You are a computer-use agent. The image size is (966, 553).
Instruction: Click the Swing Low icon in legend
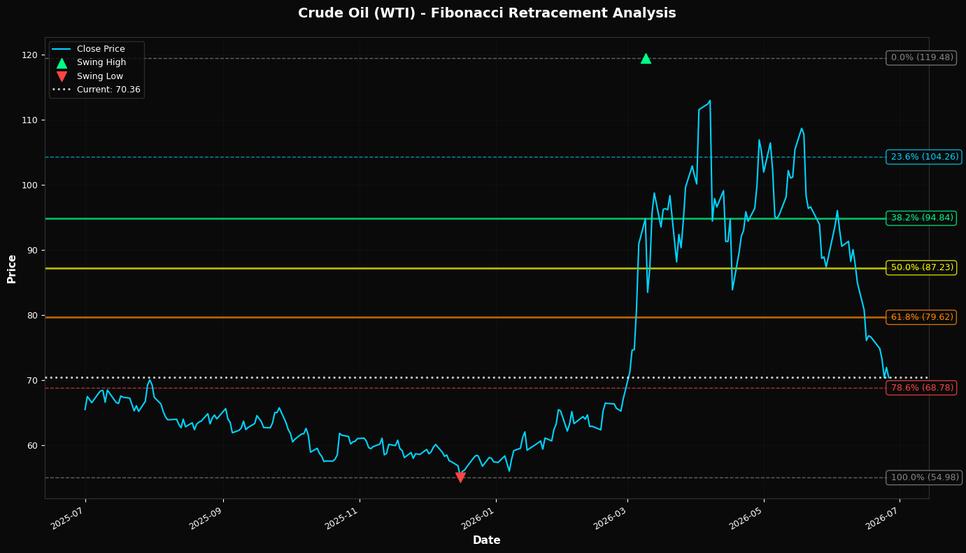(62, 76)
